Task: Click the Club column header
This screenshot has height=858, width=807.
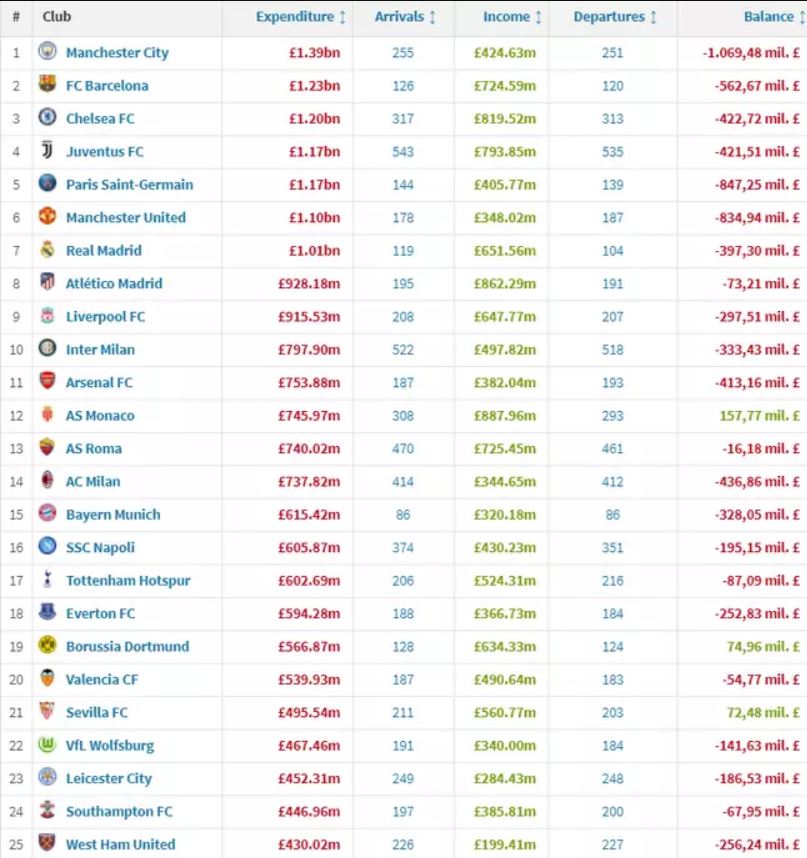Action: [57, 17]
